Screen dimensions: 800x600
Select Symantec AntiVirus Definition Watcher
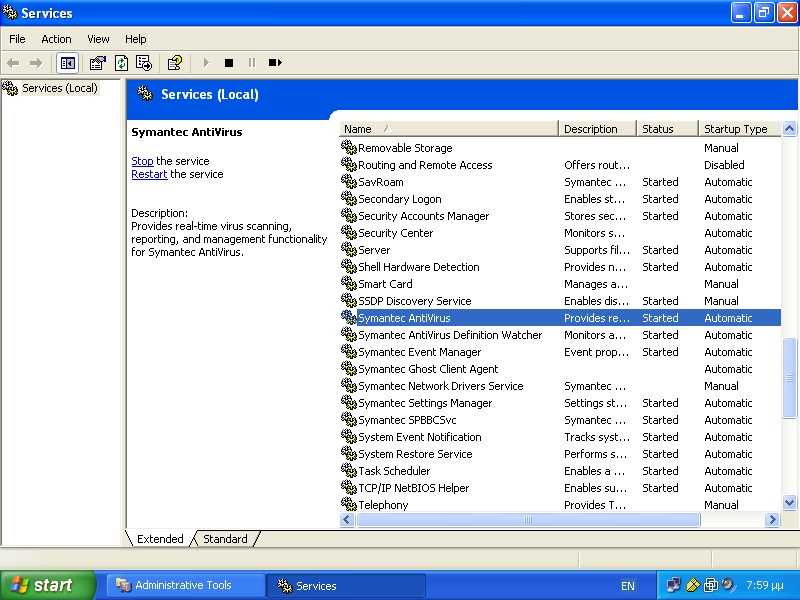tap(560, 335)
